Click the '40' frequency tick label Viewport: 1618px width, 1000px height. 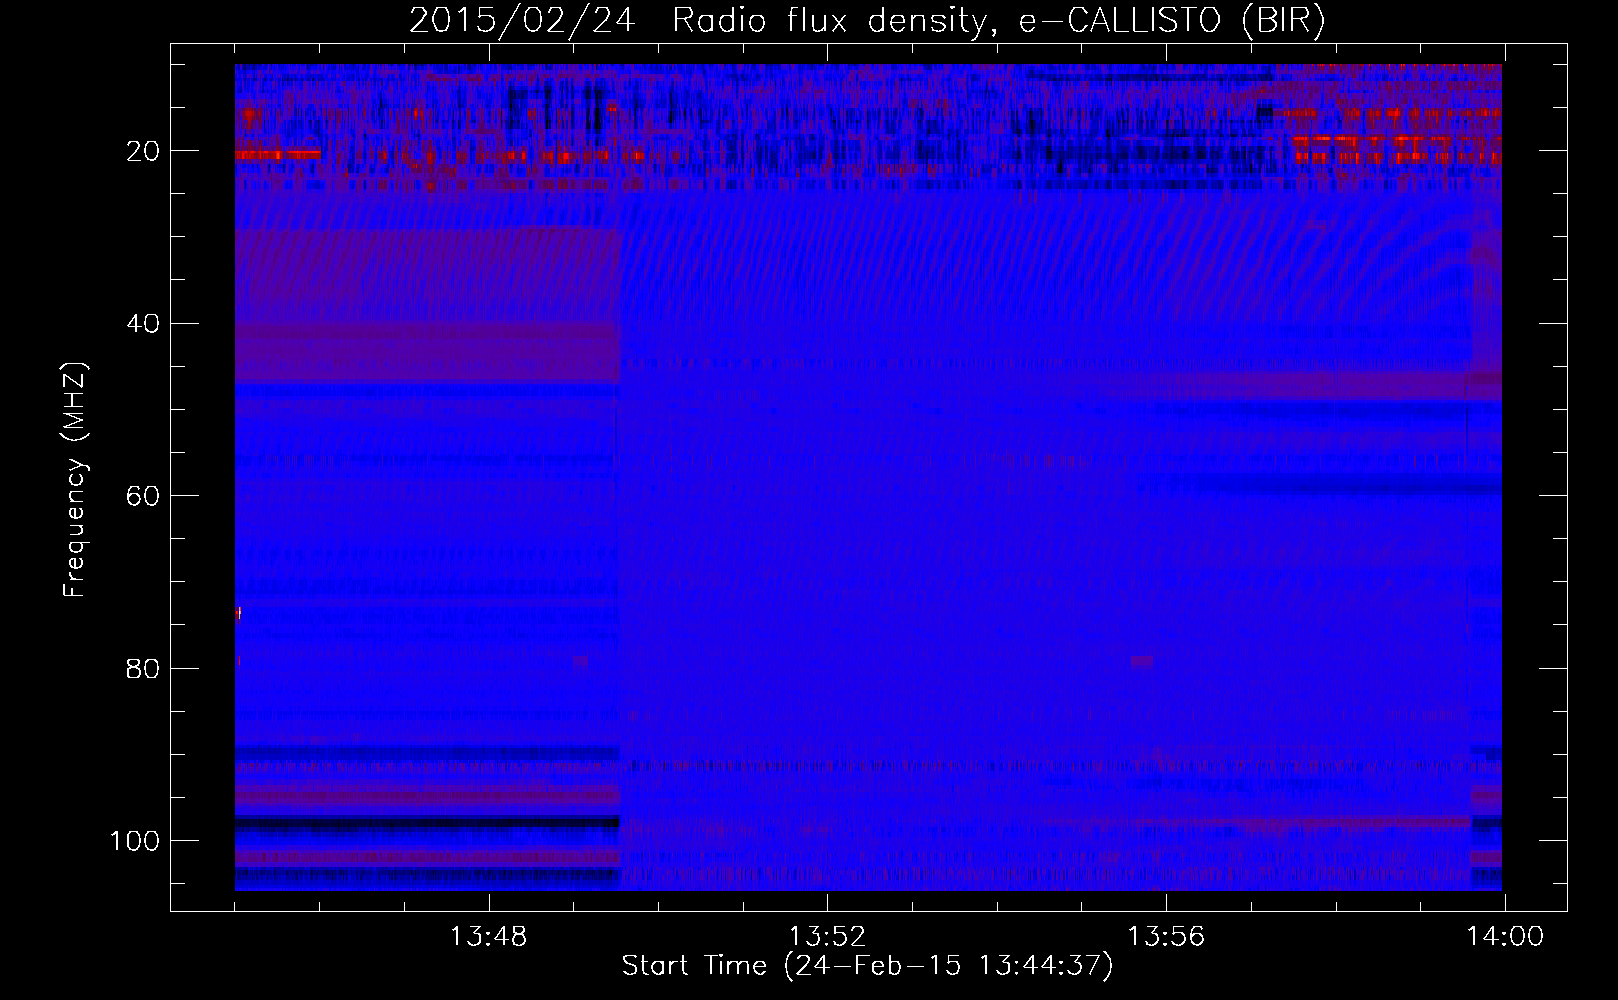144,324
